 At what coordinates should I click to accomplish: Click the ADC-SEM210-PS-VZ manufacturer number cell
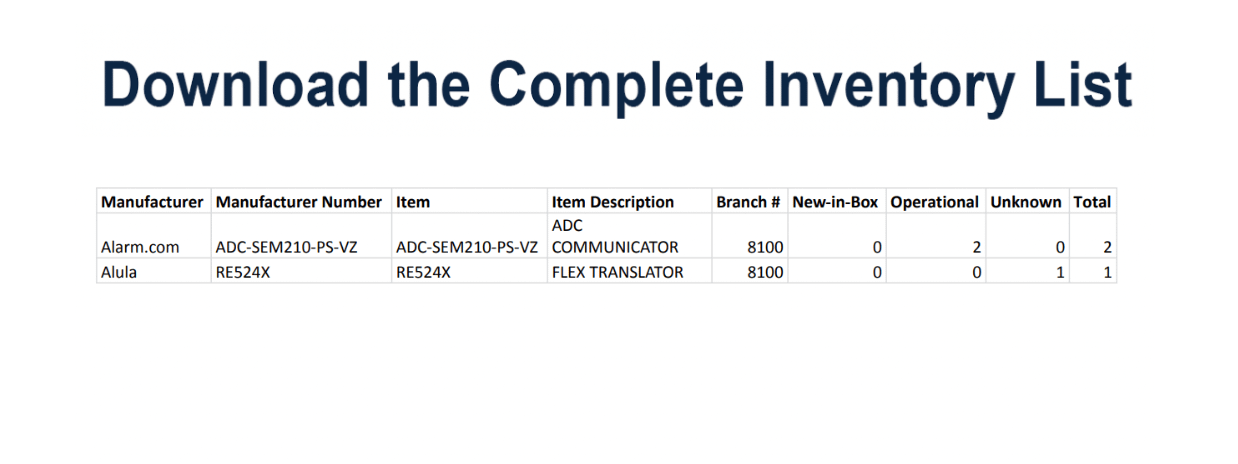point(287,247)
